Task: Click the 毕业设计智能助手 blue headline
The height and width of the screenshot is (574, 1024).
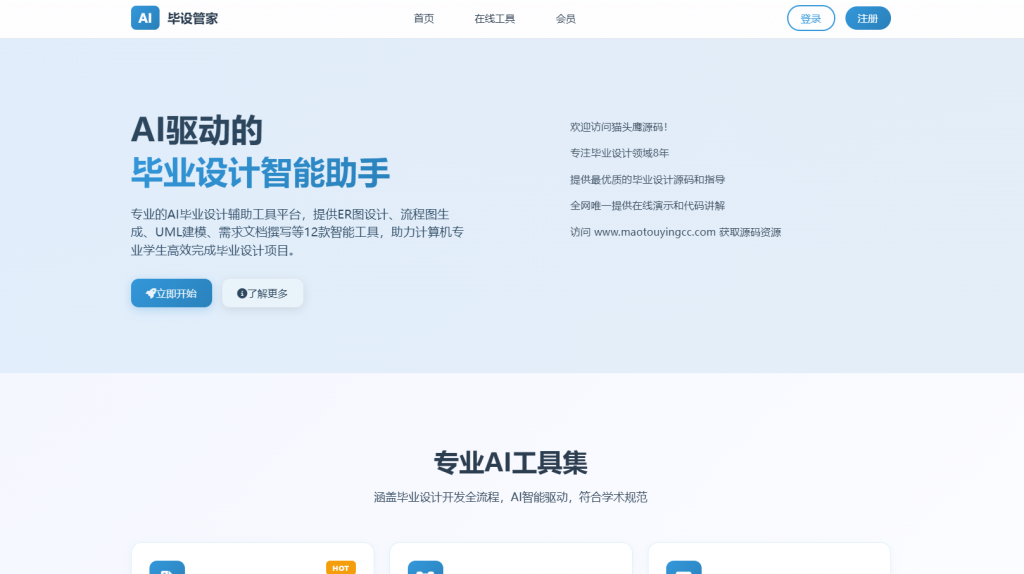Action: tap(260, 173)
